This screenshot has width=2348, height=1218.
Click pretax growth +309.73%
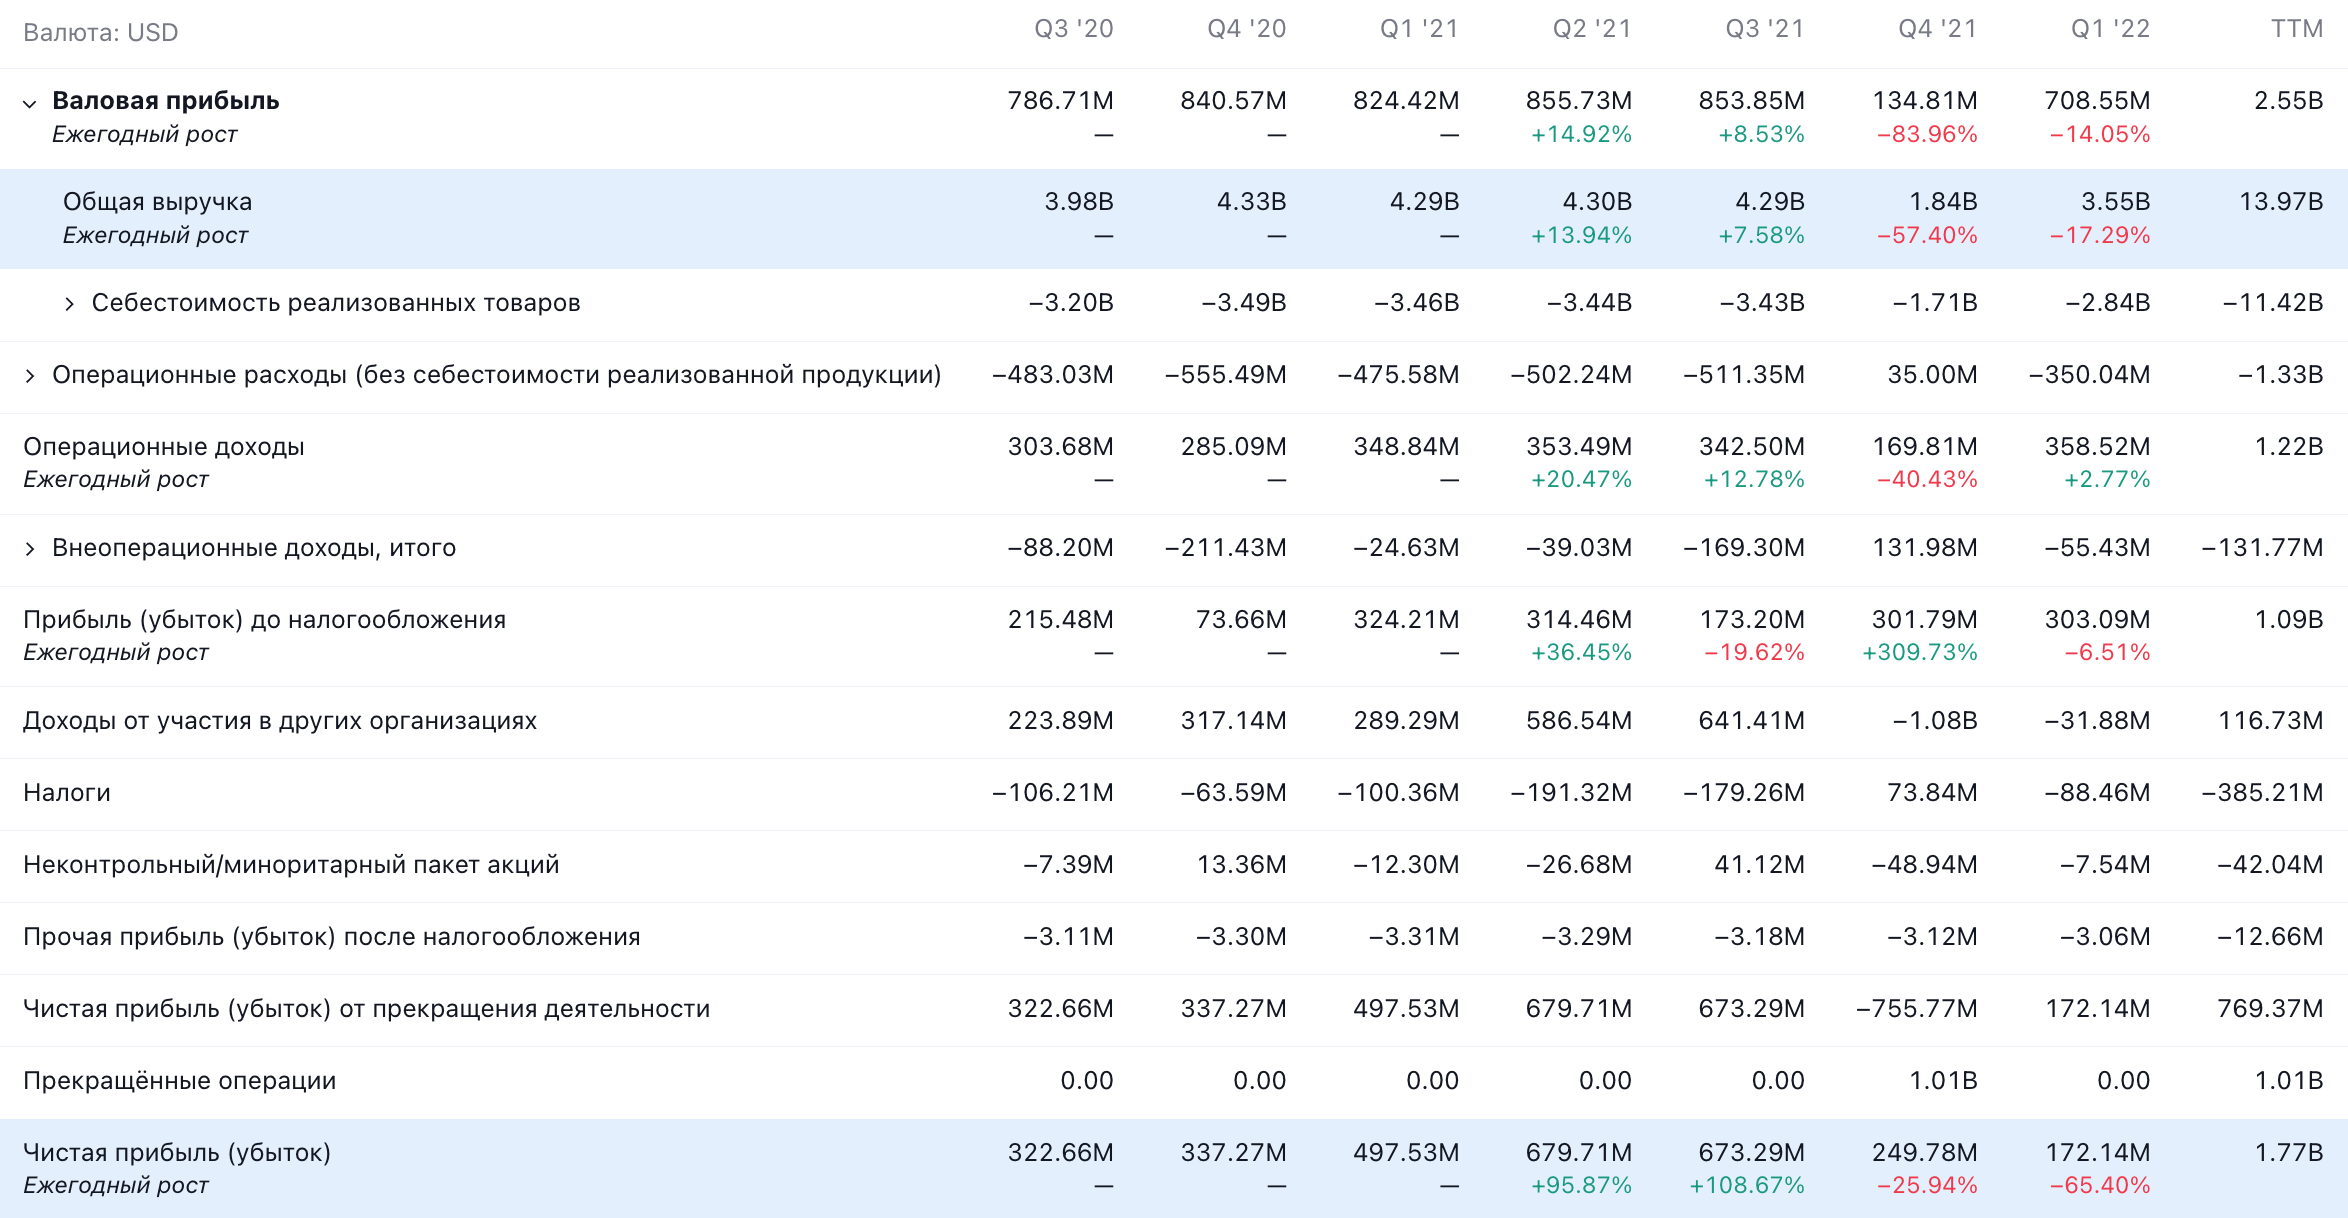[x=1920, y=653]
